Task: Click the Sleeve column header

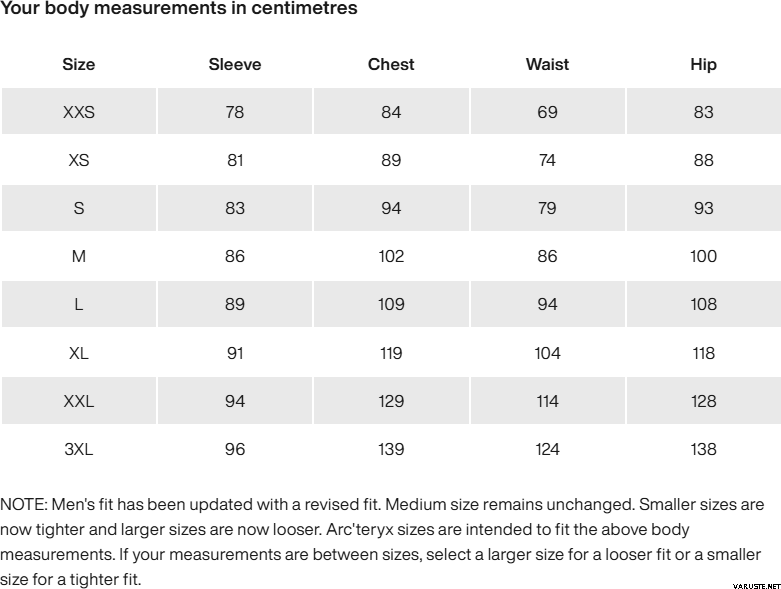Action: pyautogui.click(x=235, y=64)
